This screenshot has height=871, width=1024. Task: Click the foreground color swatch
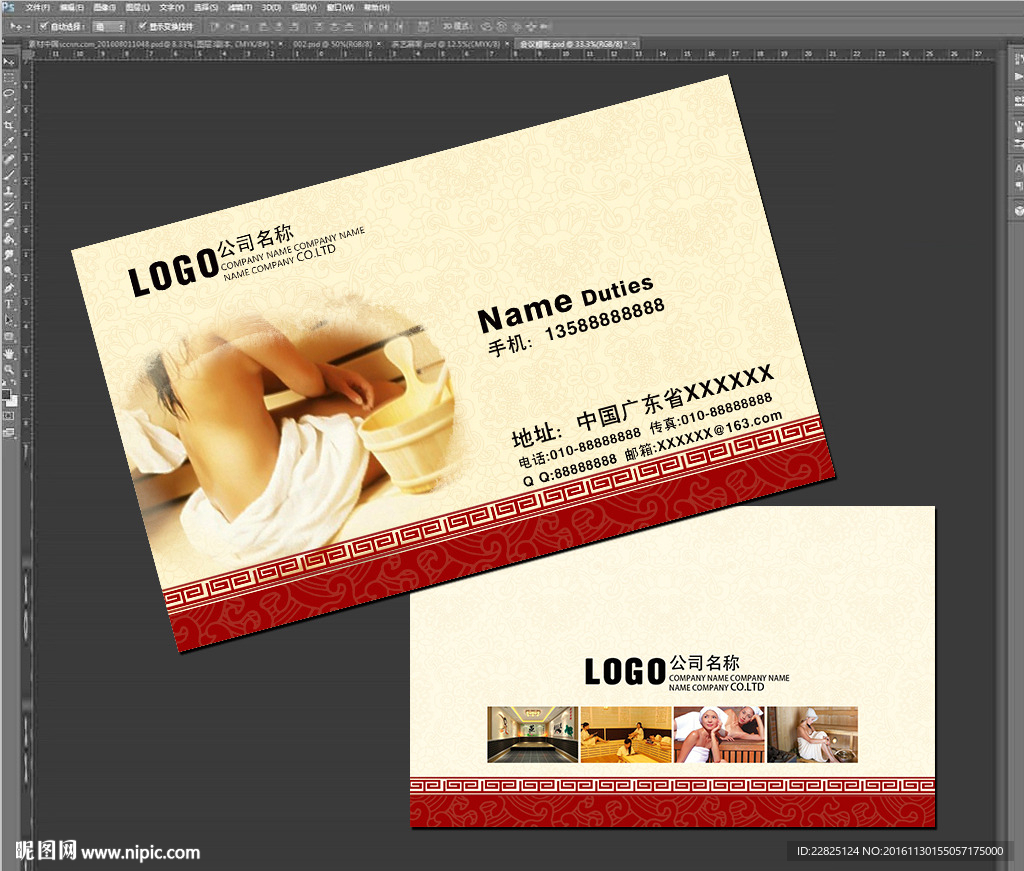6,394
